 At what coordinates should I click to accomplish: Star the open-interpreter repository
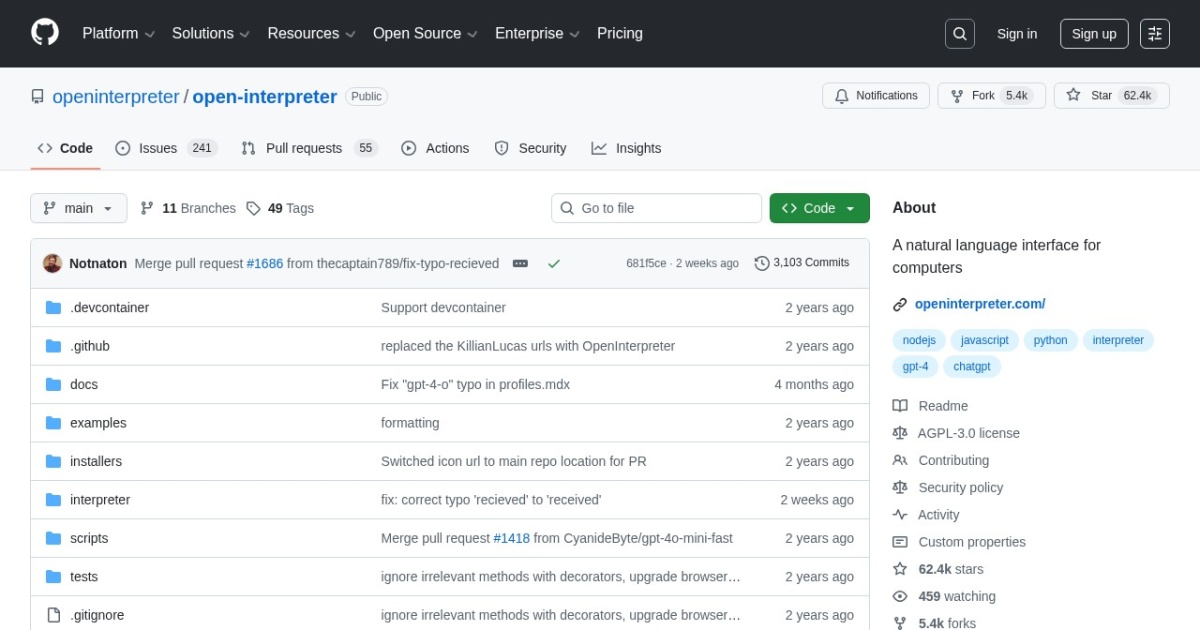tap(1100, 95)
